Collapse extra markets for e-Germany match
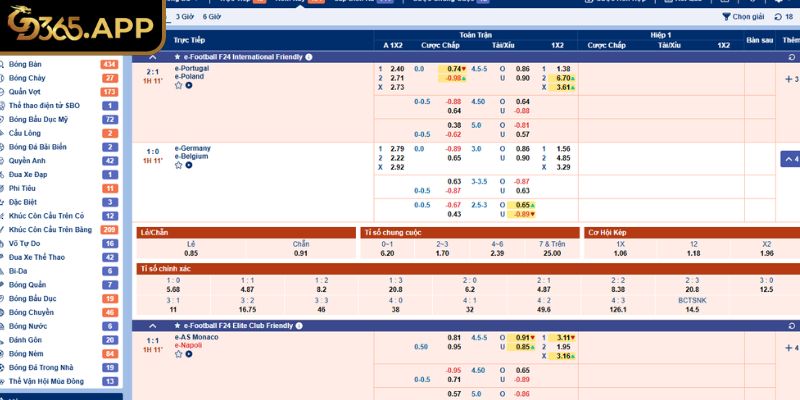The width and height of the screenshot is (800, 400). [x=789, y=159]
